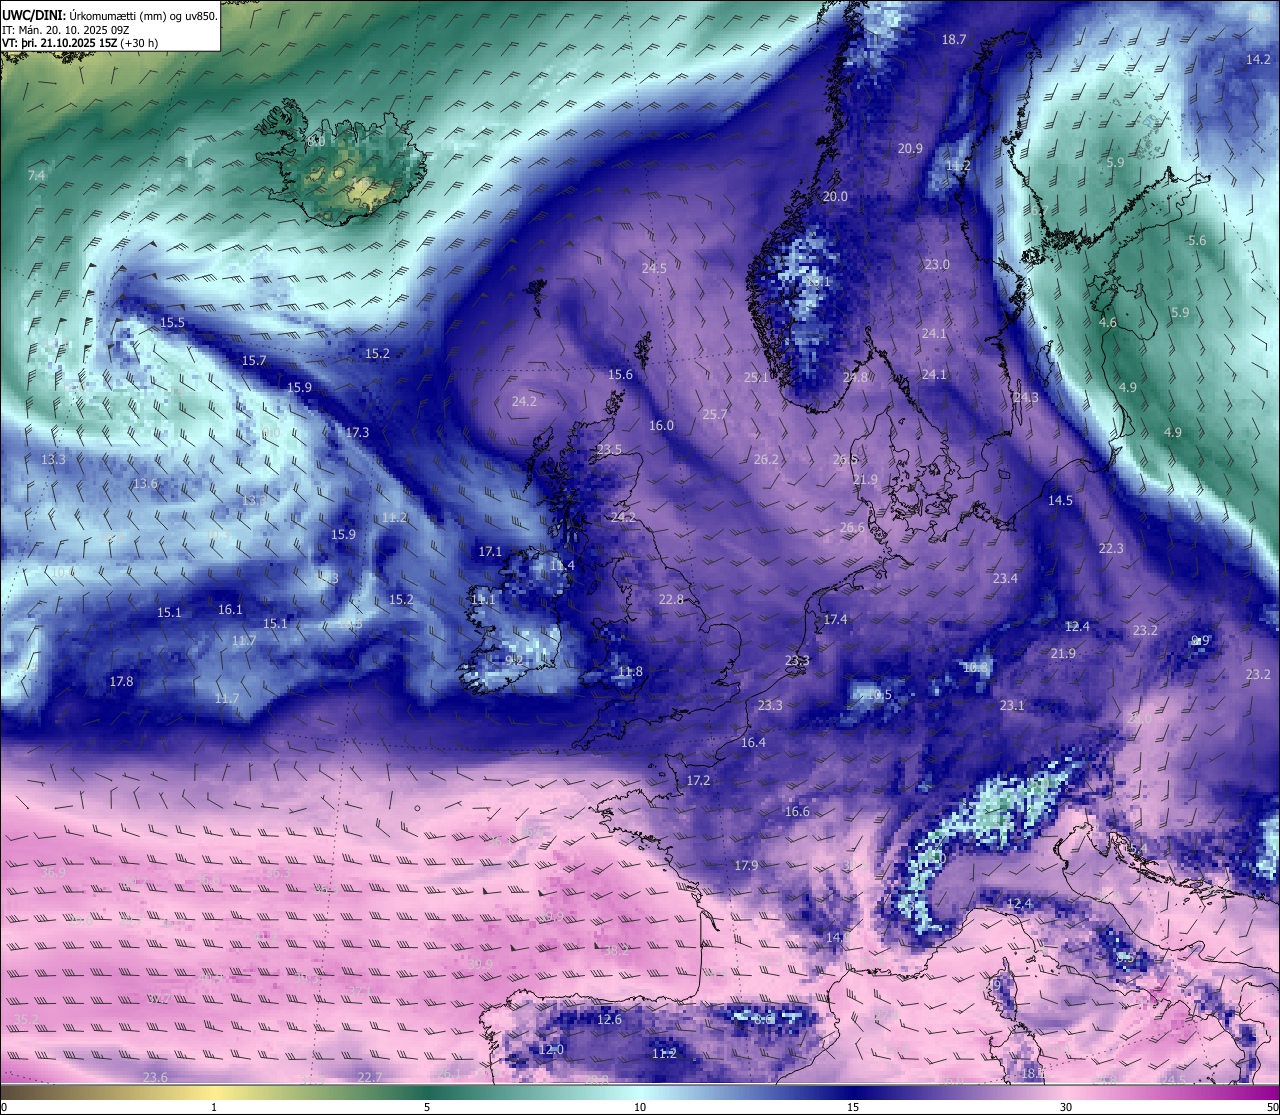
Task: Select the 14.5 value label
Action: pos(1060,501)
